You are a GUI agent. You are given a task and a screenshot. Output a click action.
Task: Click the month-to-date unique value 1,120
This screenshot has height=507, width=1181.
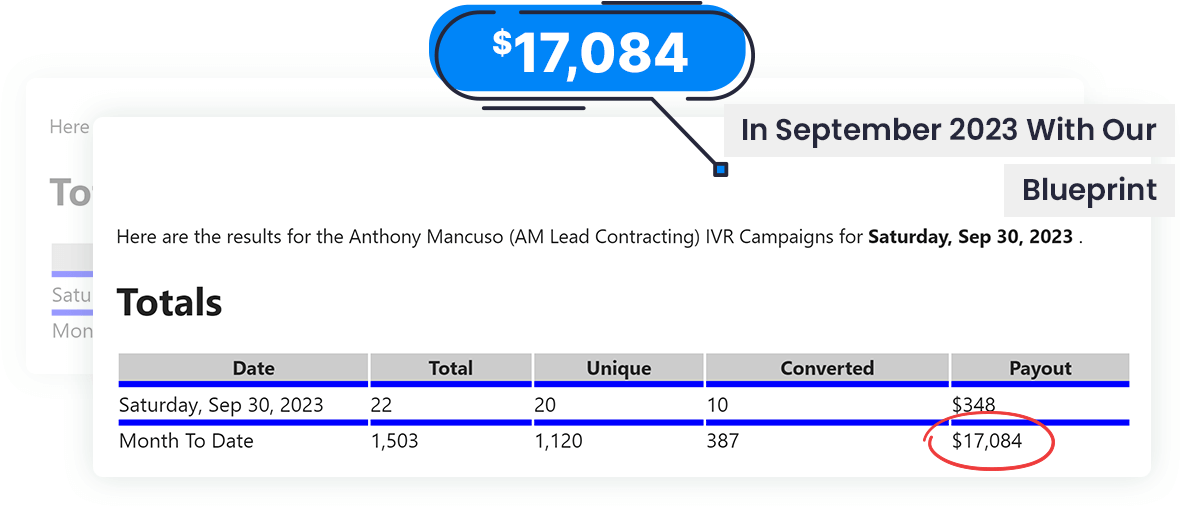559,440
